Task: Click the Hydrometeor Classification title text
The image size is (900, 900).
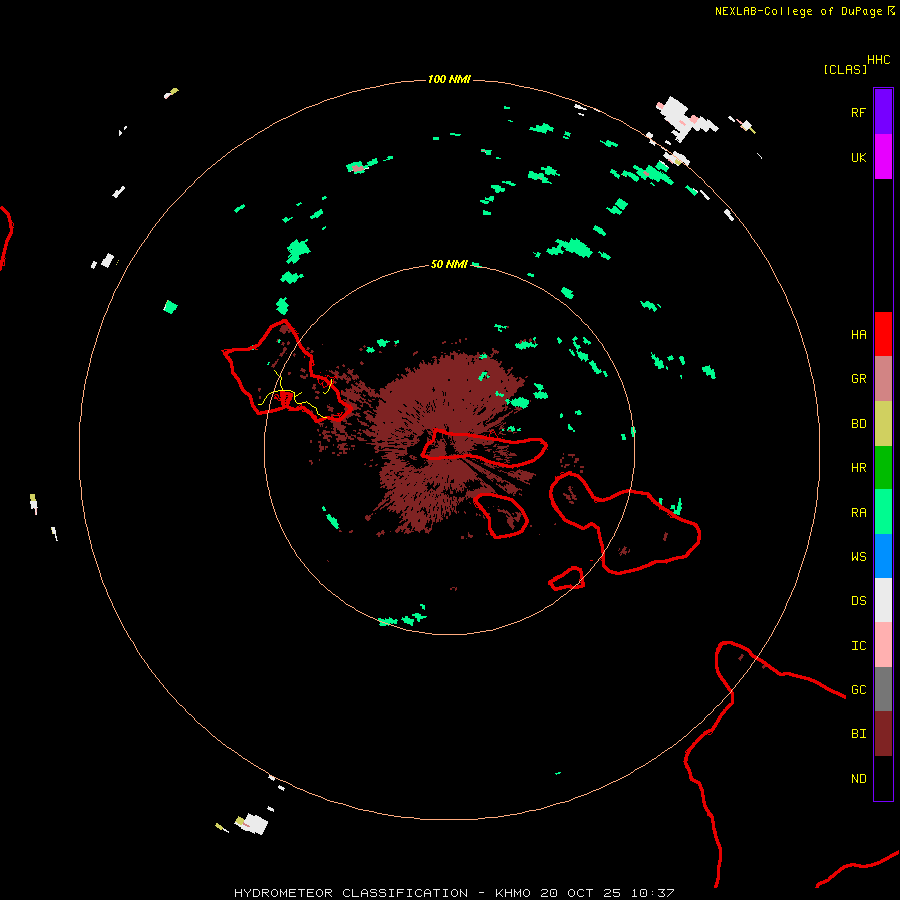Action: 351,893
